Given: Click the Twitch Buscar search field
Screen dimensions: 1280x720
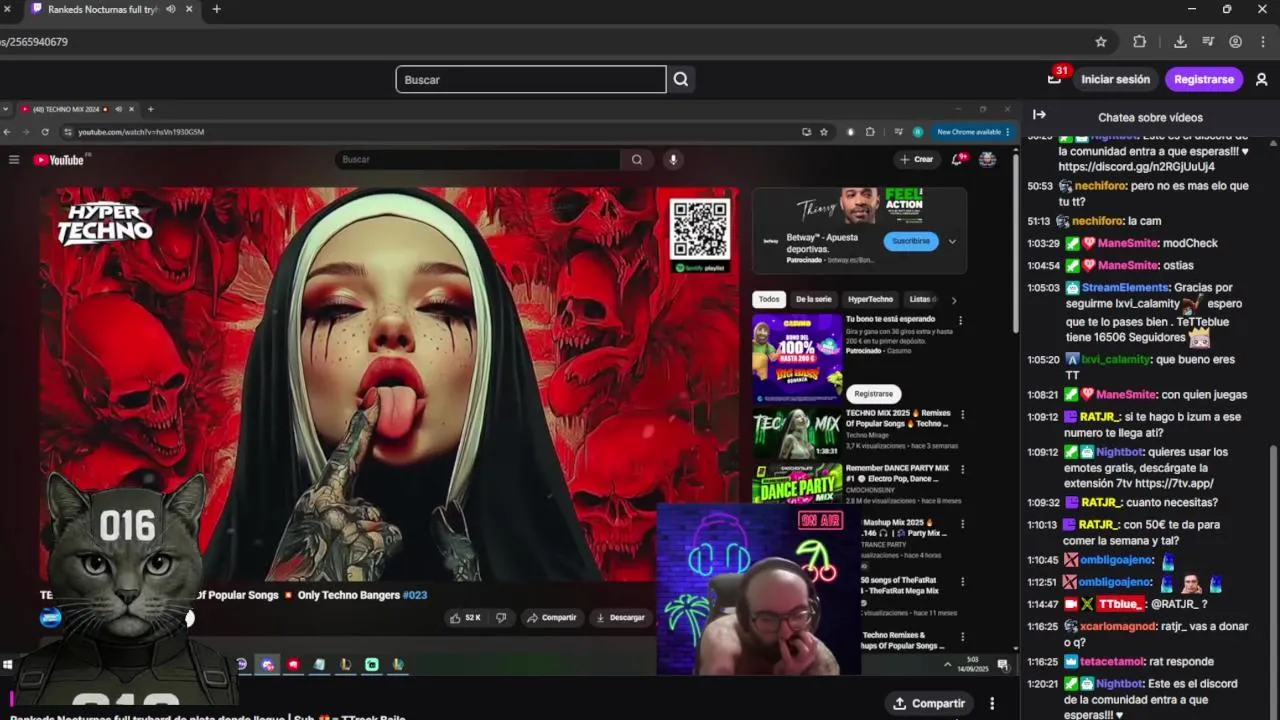Looking at the screenshot, I should click(x=531, y=79).
